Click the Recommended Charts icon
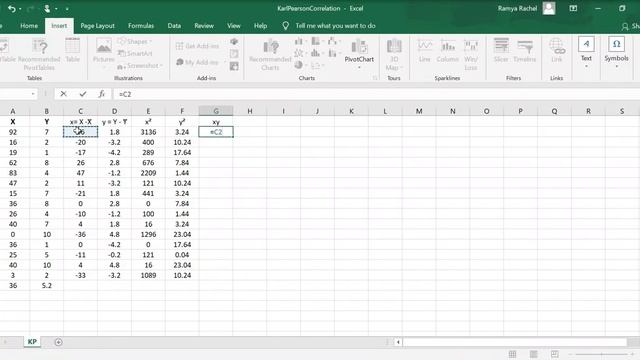Screen dimensions: 640x360 coord(270,47)
